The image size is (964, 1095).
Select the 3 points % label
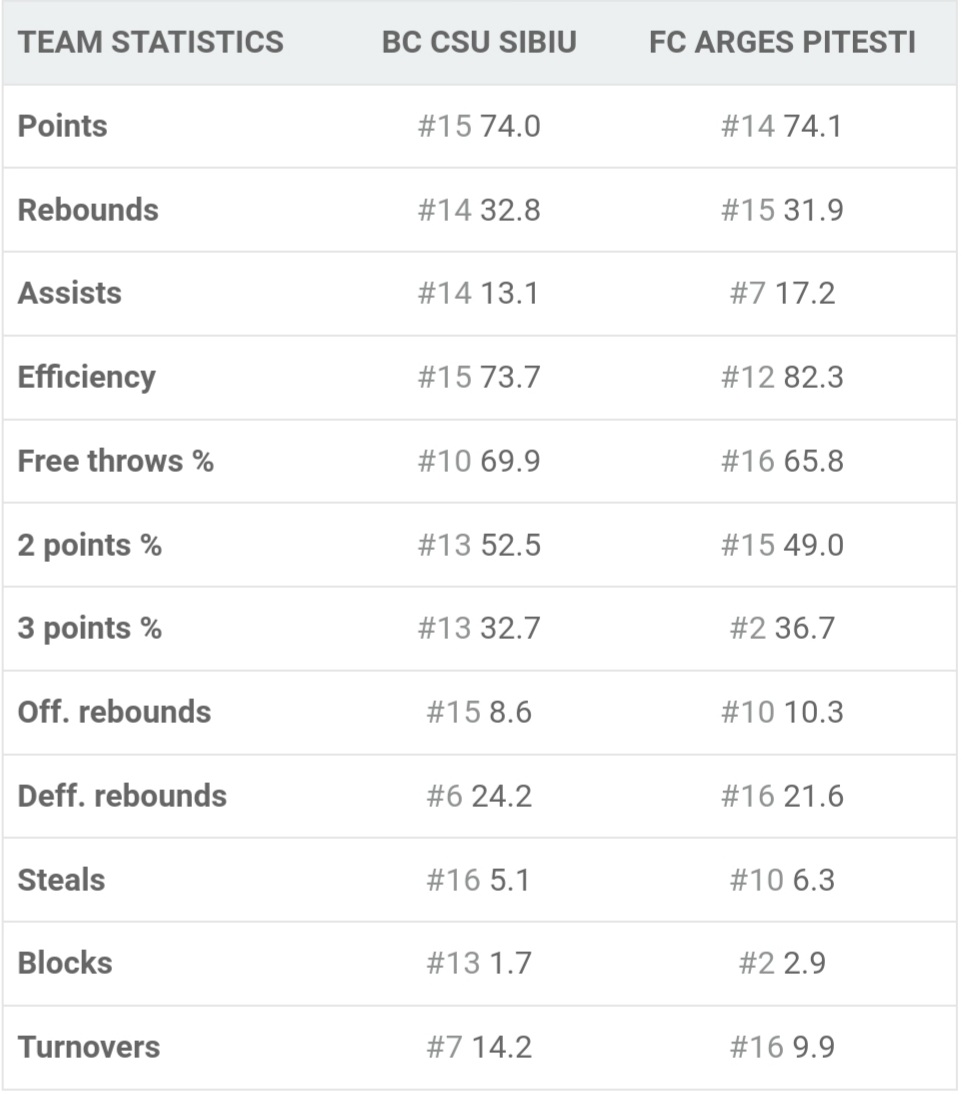tap(90, 629)
